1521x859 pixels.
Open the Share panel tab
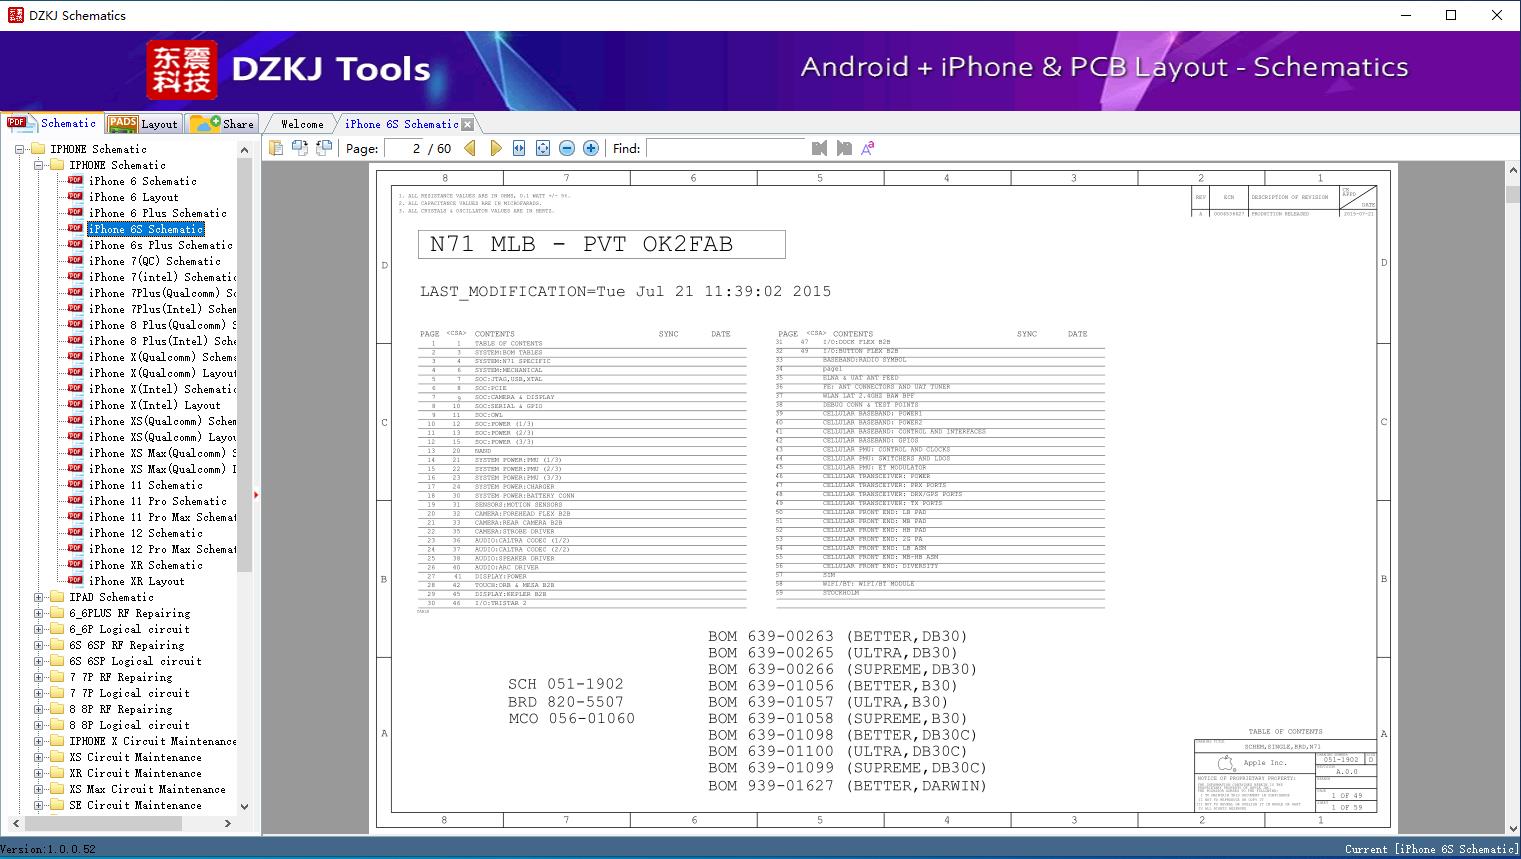(x=222, y=124)
